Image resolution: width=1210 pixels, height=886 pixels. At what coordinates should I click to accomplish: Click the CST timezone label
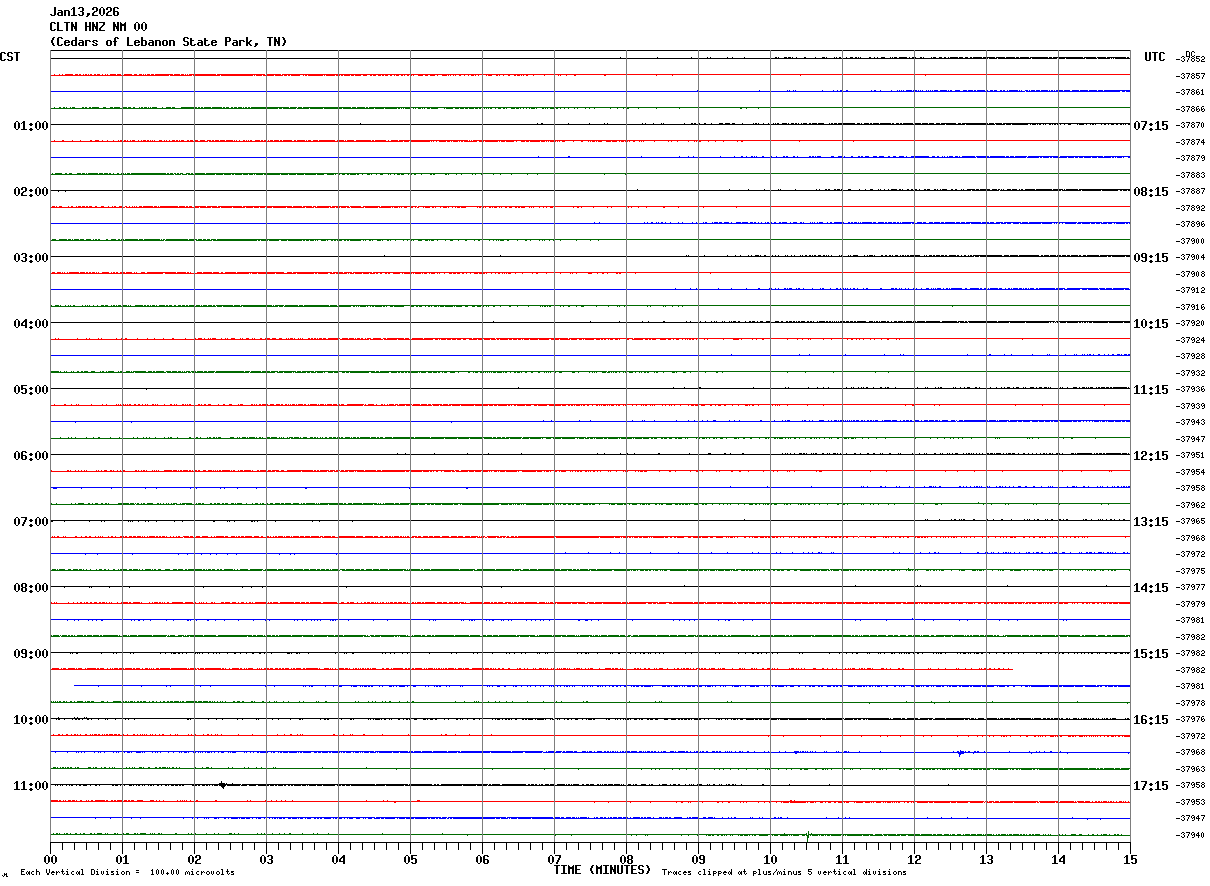pyautogui.click(x=10, y=57)
